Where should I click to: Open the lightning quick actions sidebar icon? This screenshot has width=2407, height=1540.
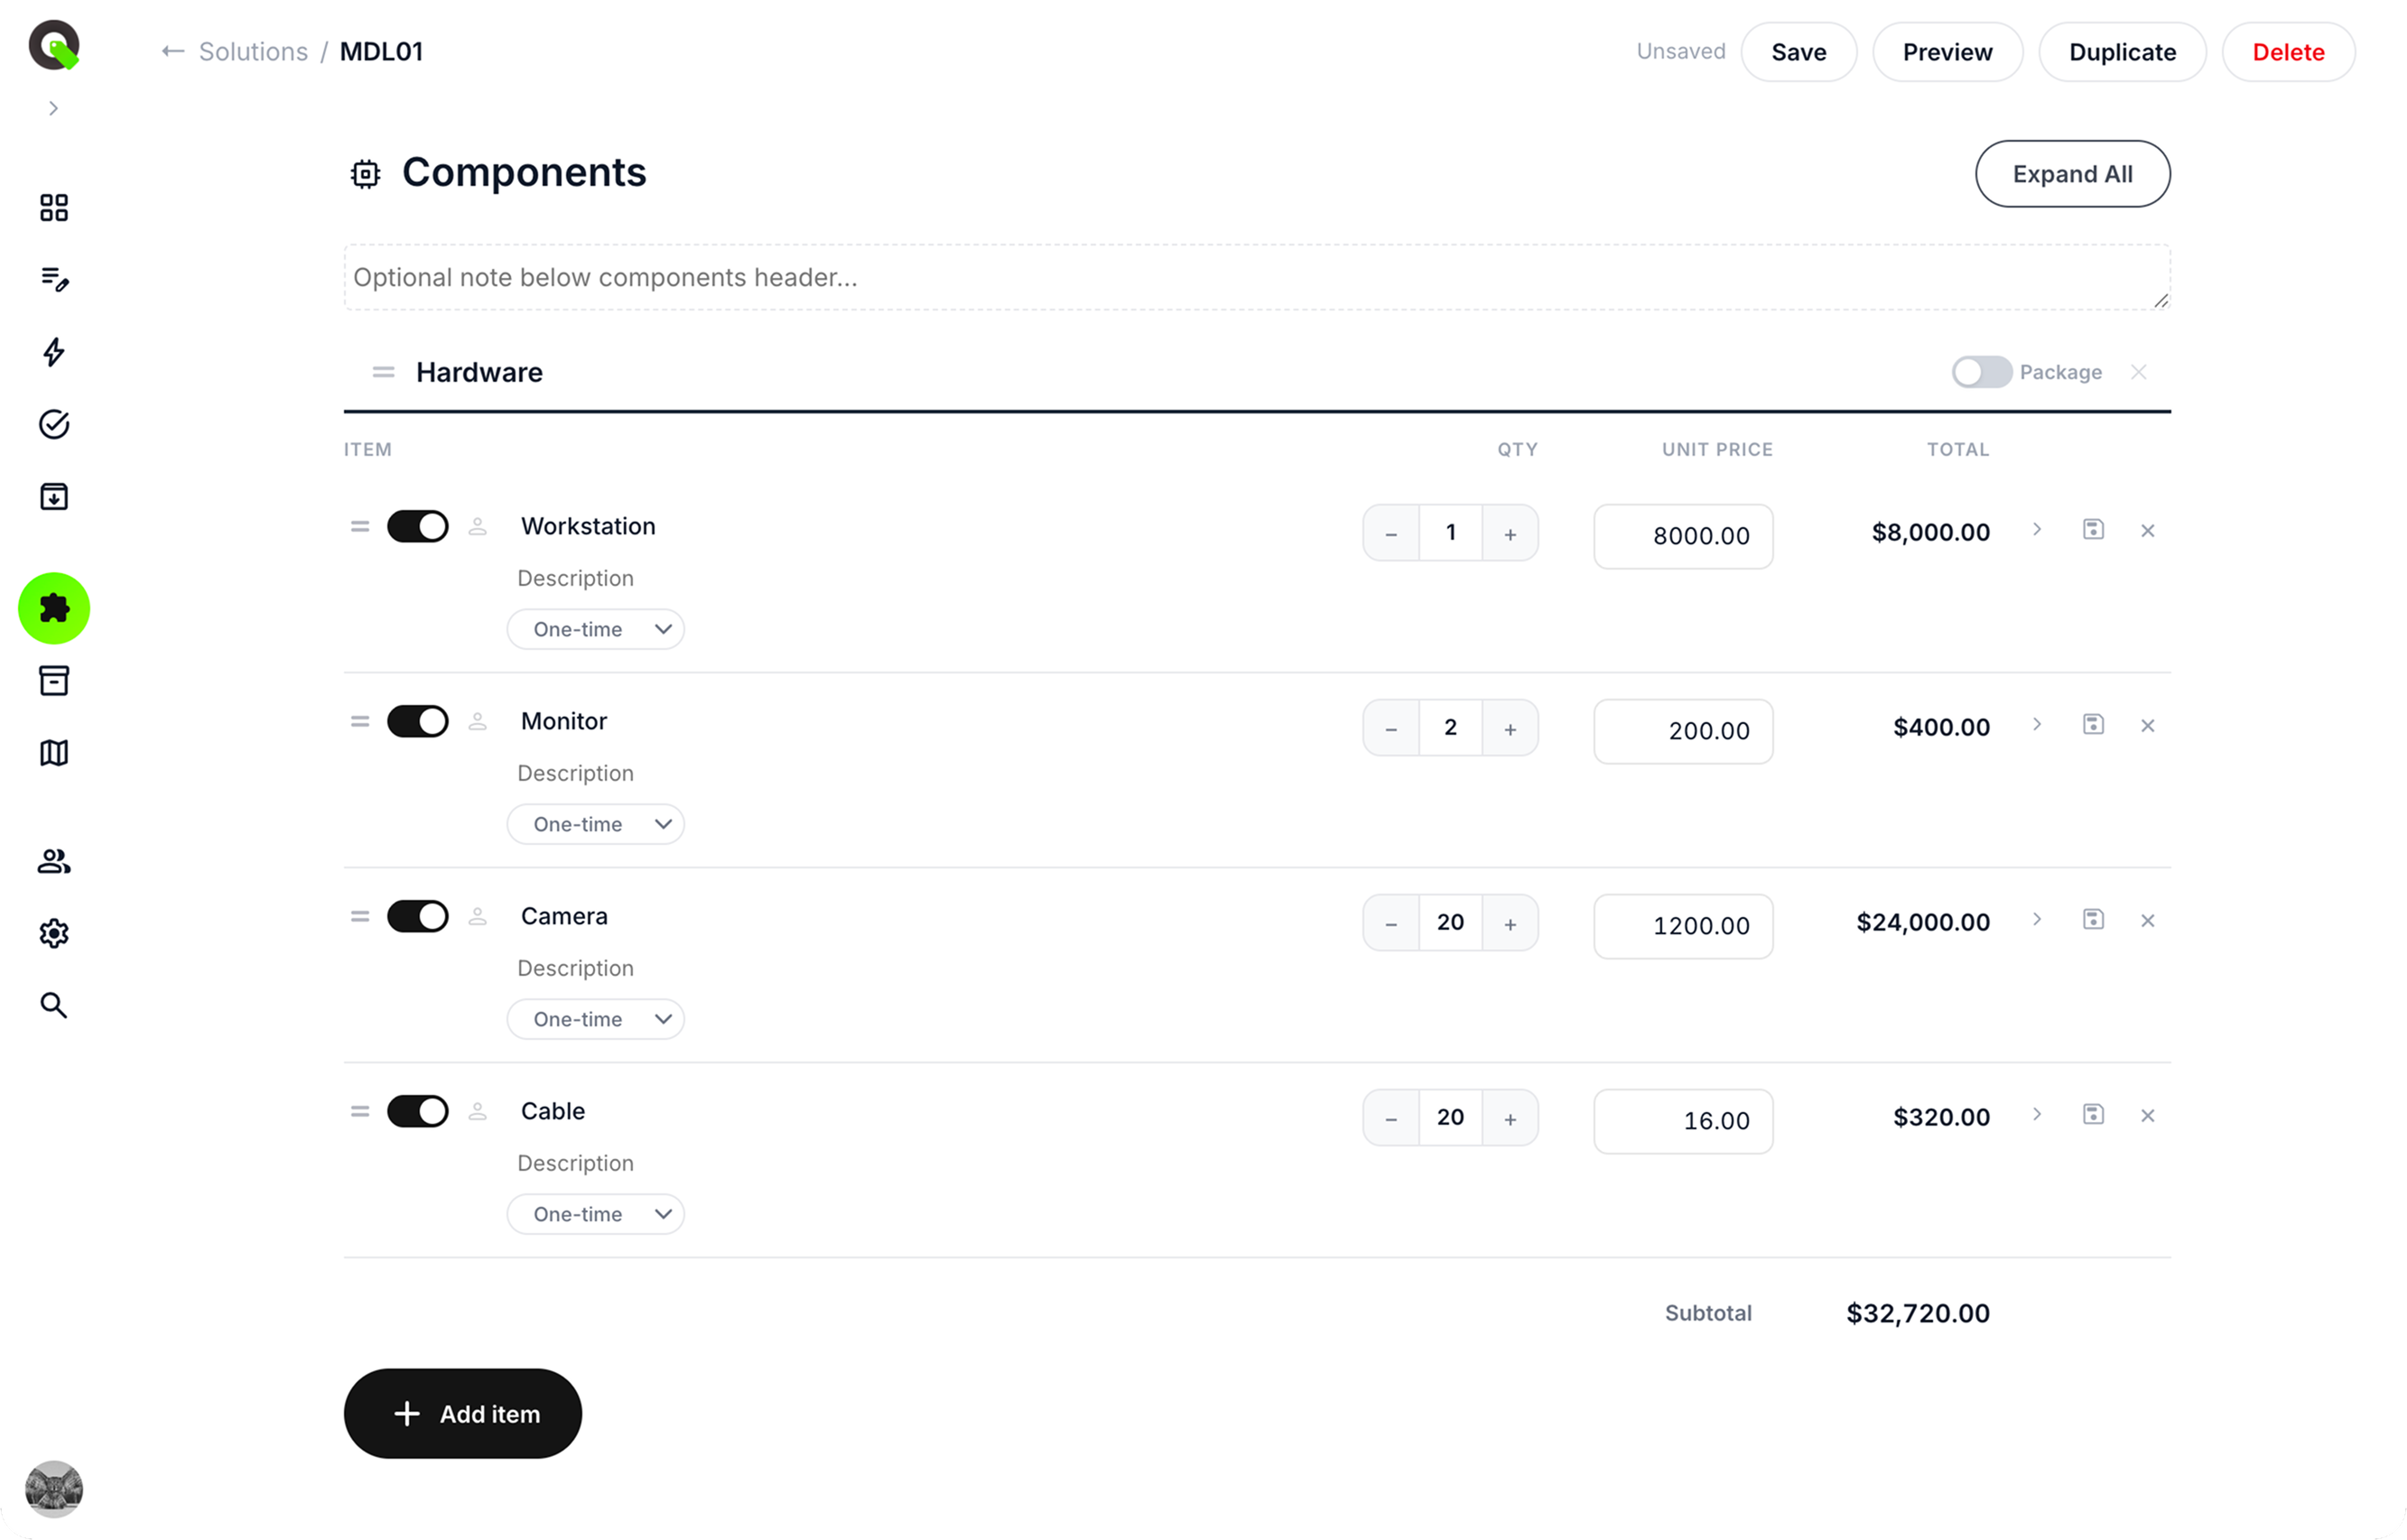point(52,352)
